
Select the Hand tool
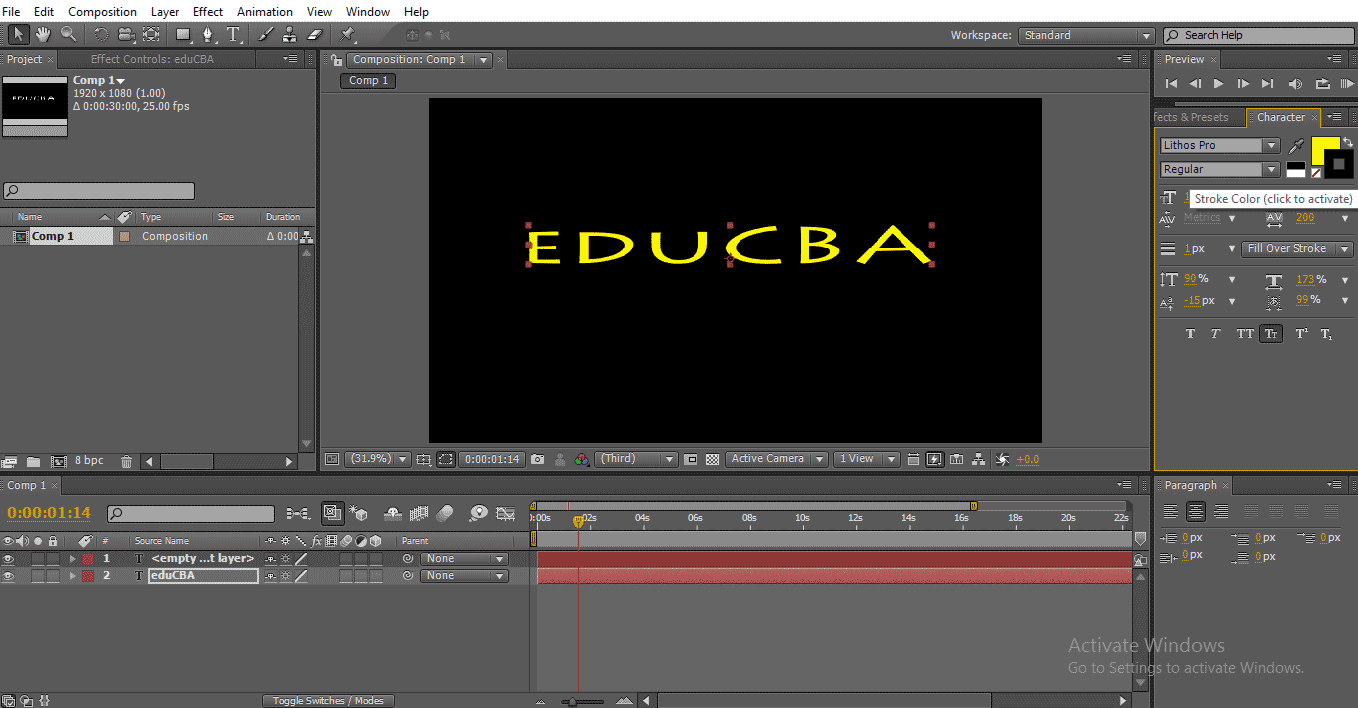(x=43, y=35)
